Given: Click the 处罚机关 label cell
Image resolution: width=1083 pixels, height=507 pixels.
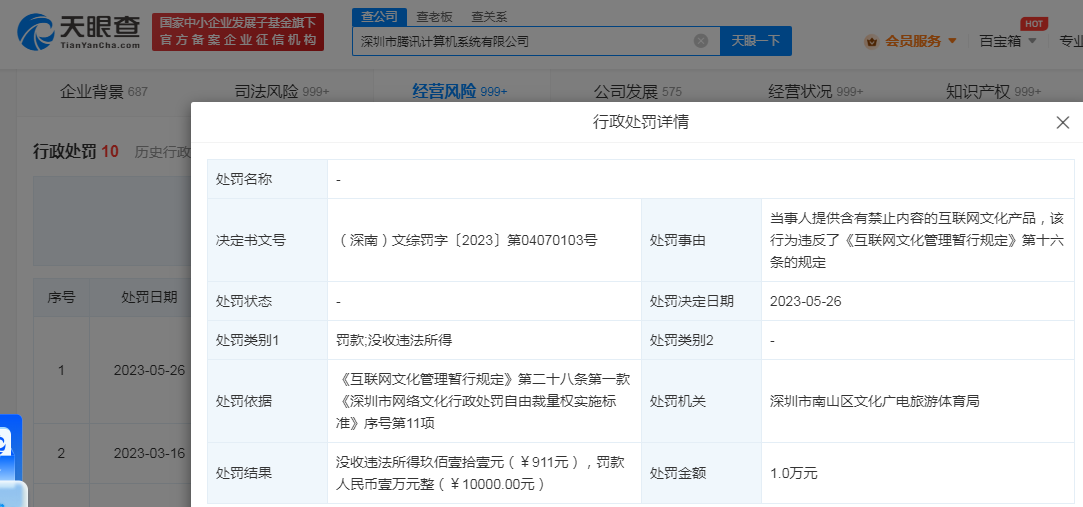Looking at the screenshot, I should click(x=701, y=401).
